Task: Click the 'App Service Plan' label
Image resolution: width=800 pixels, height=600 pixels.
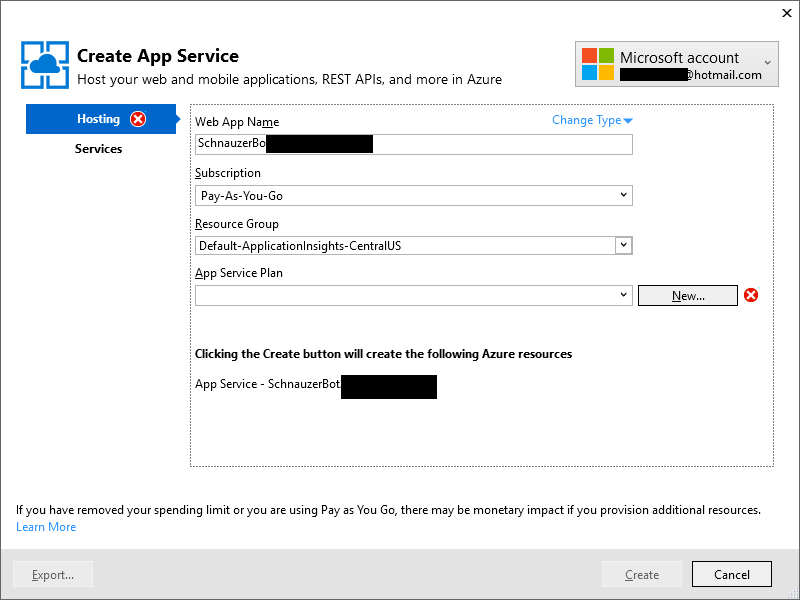Action: [x=239, y=273]
